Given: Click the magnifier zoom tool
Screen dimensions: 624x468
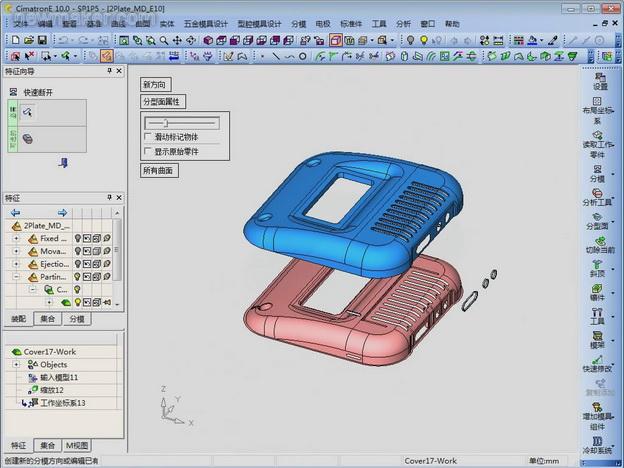Looking at the screenshot, I should (x=164, y=40).
